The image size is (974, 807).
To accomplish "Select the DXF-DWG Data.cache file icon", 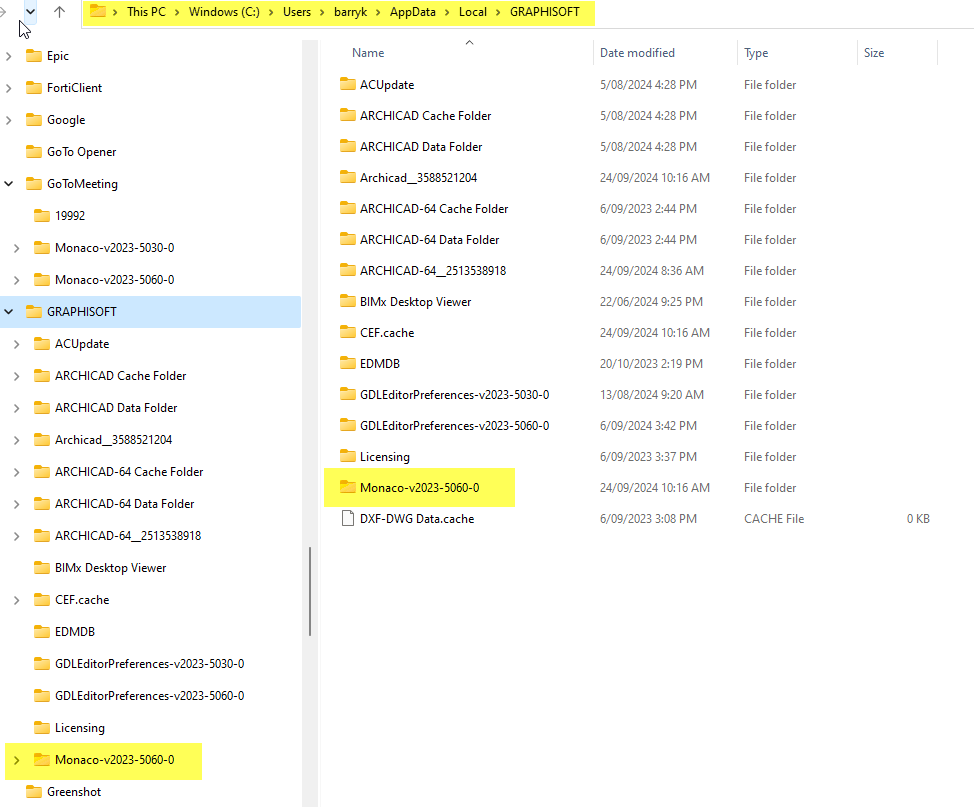I will [x=348, y=518].
